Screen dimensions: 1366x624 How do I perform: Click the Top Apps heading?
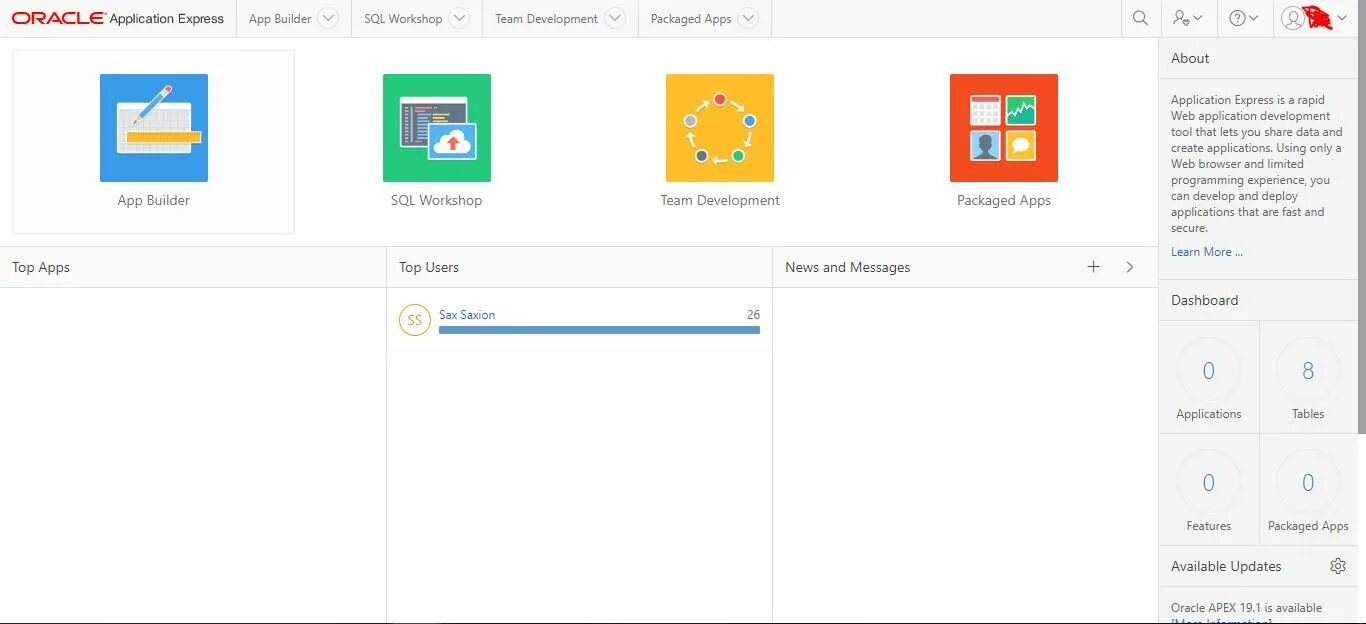click(x=41, y=267)
